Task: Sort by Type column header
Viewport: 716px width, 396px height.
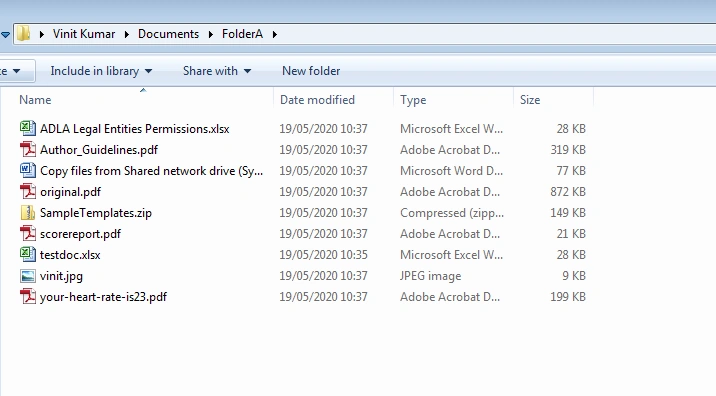Action: coord(413,100)
